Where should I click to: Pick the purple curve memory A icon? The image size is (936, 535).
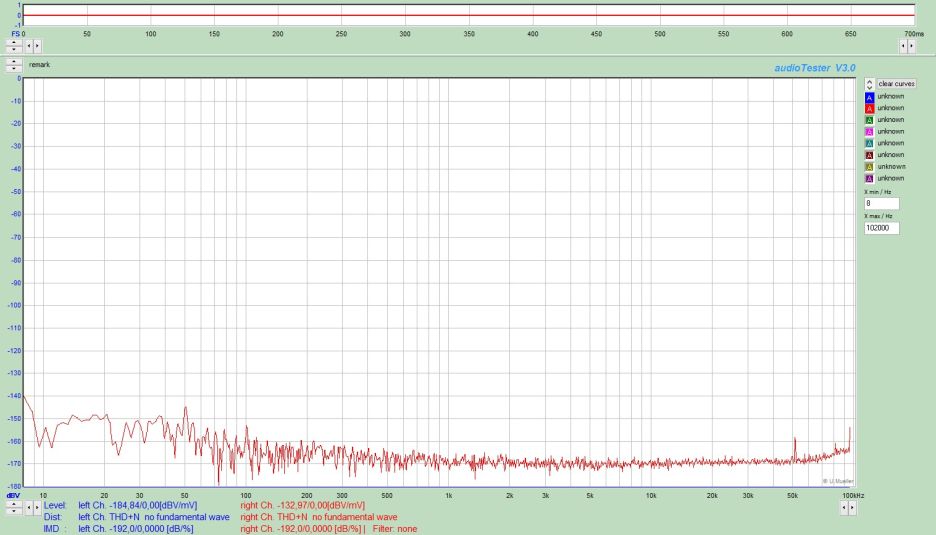click(x=869, y=179)
